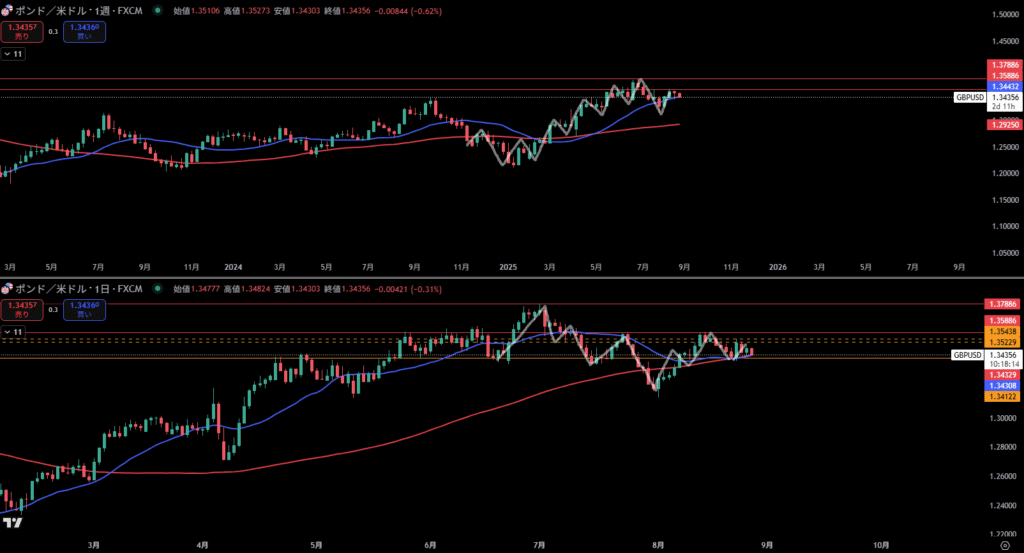
Task: Click the red sell button 1.34357 on weekly chart
Action: tap(22, 31)
